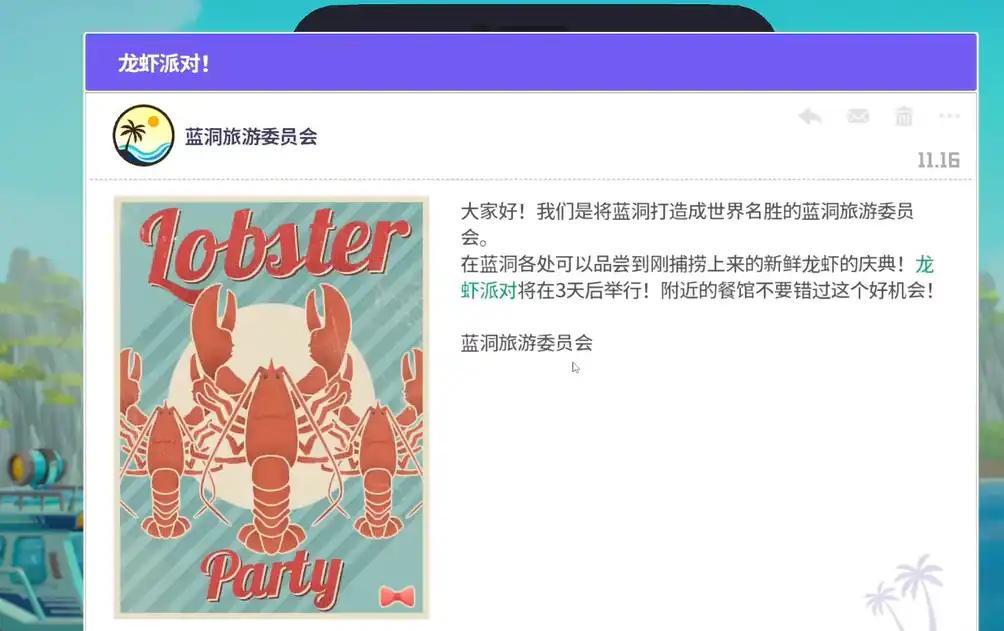Click the palm tree sender avatar
The image size is (1004, 631).
coord(143,136)
